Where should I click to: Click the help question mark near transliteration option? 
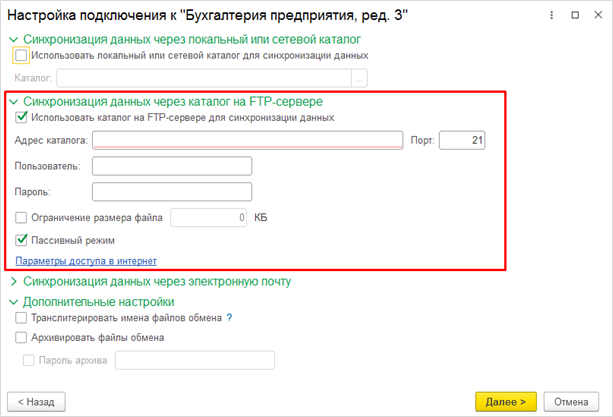229,318
